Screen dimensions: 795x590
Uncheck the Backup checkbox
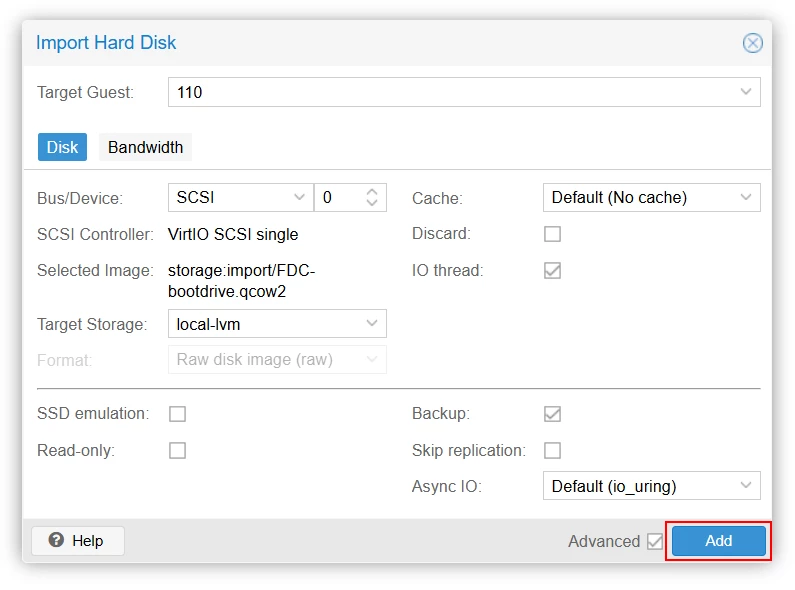click(x=552, y=414)
